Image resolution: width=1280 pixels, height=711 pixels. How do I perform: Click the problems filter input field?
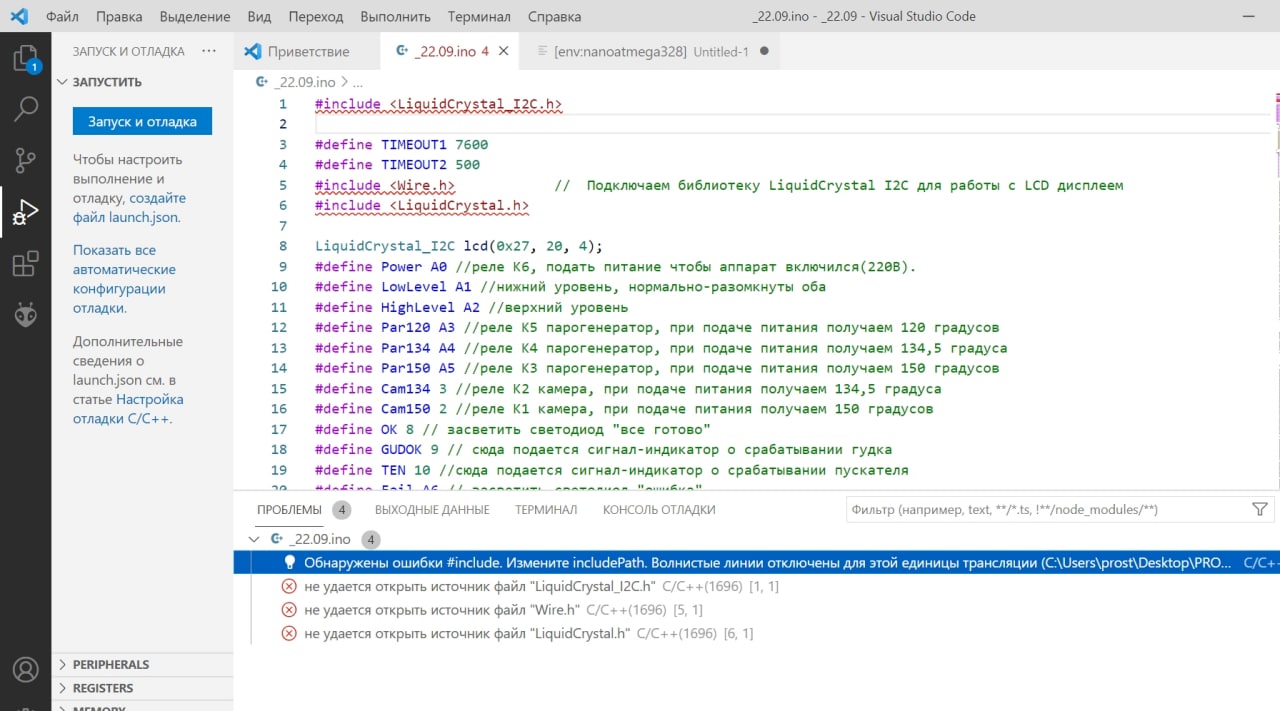[x=1046, y=510]
